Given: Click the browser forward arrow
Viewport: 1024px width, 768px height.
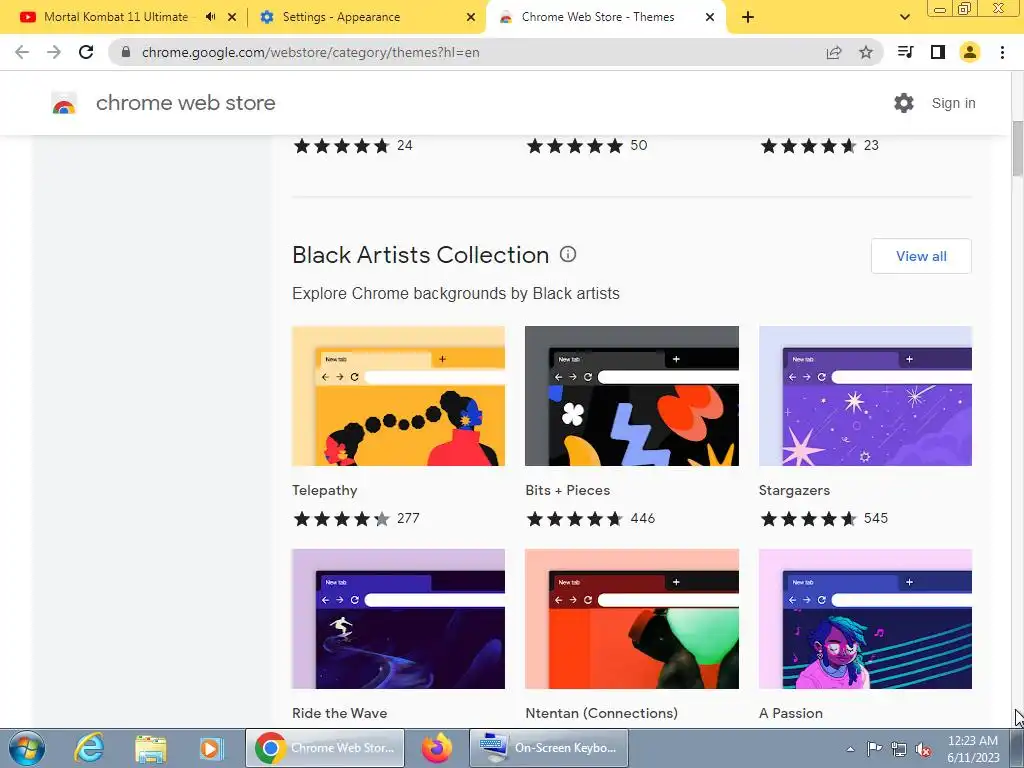Looking at the screenshot, I should 54,52.
